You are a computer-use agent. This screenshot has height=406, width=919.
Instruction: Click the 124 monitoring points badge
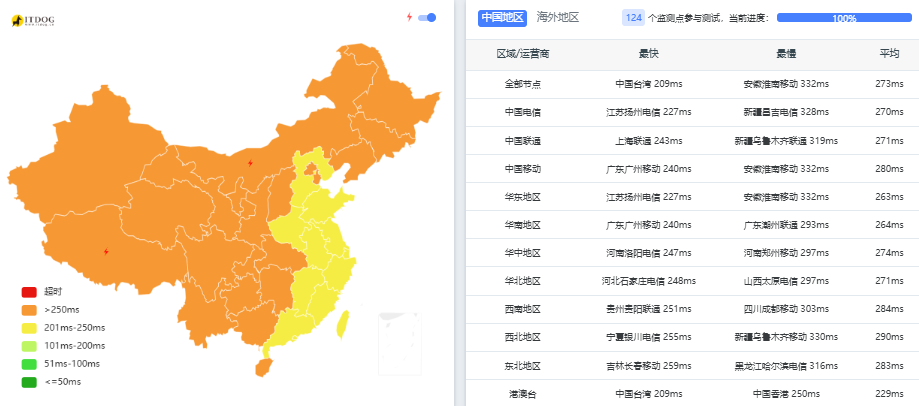[x=634, y=18]
